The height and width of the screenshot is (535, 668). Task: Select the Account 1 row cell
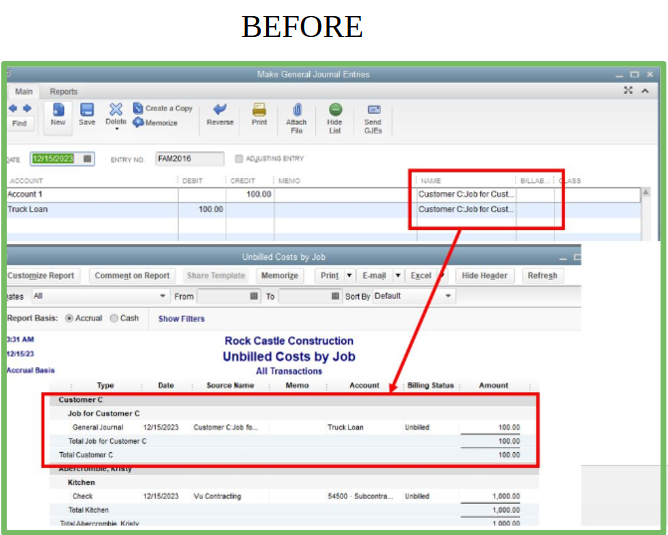tap(92, 194)
